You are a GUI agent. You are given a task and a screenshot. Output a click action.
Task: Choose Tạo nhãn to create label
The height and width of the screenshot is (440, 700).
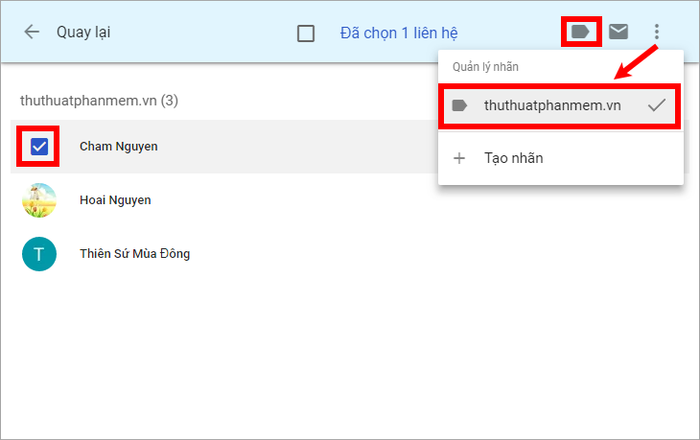pyautogui.click(x=561, y=158)
